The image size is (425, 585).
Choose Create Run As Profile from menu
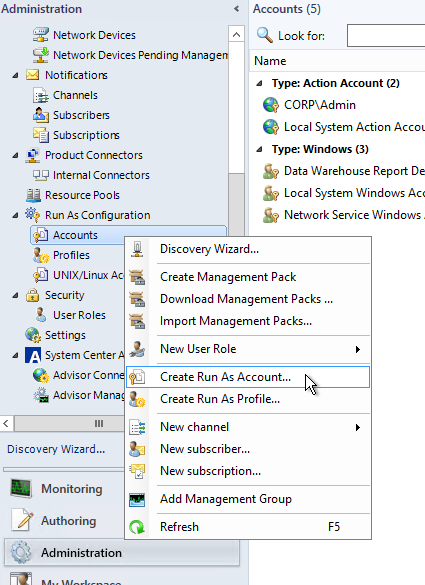pyautogui.click(x=248, y=399)
